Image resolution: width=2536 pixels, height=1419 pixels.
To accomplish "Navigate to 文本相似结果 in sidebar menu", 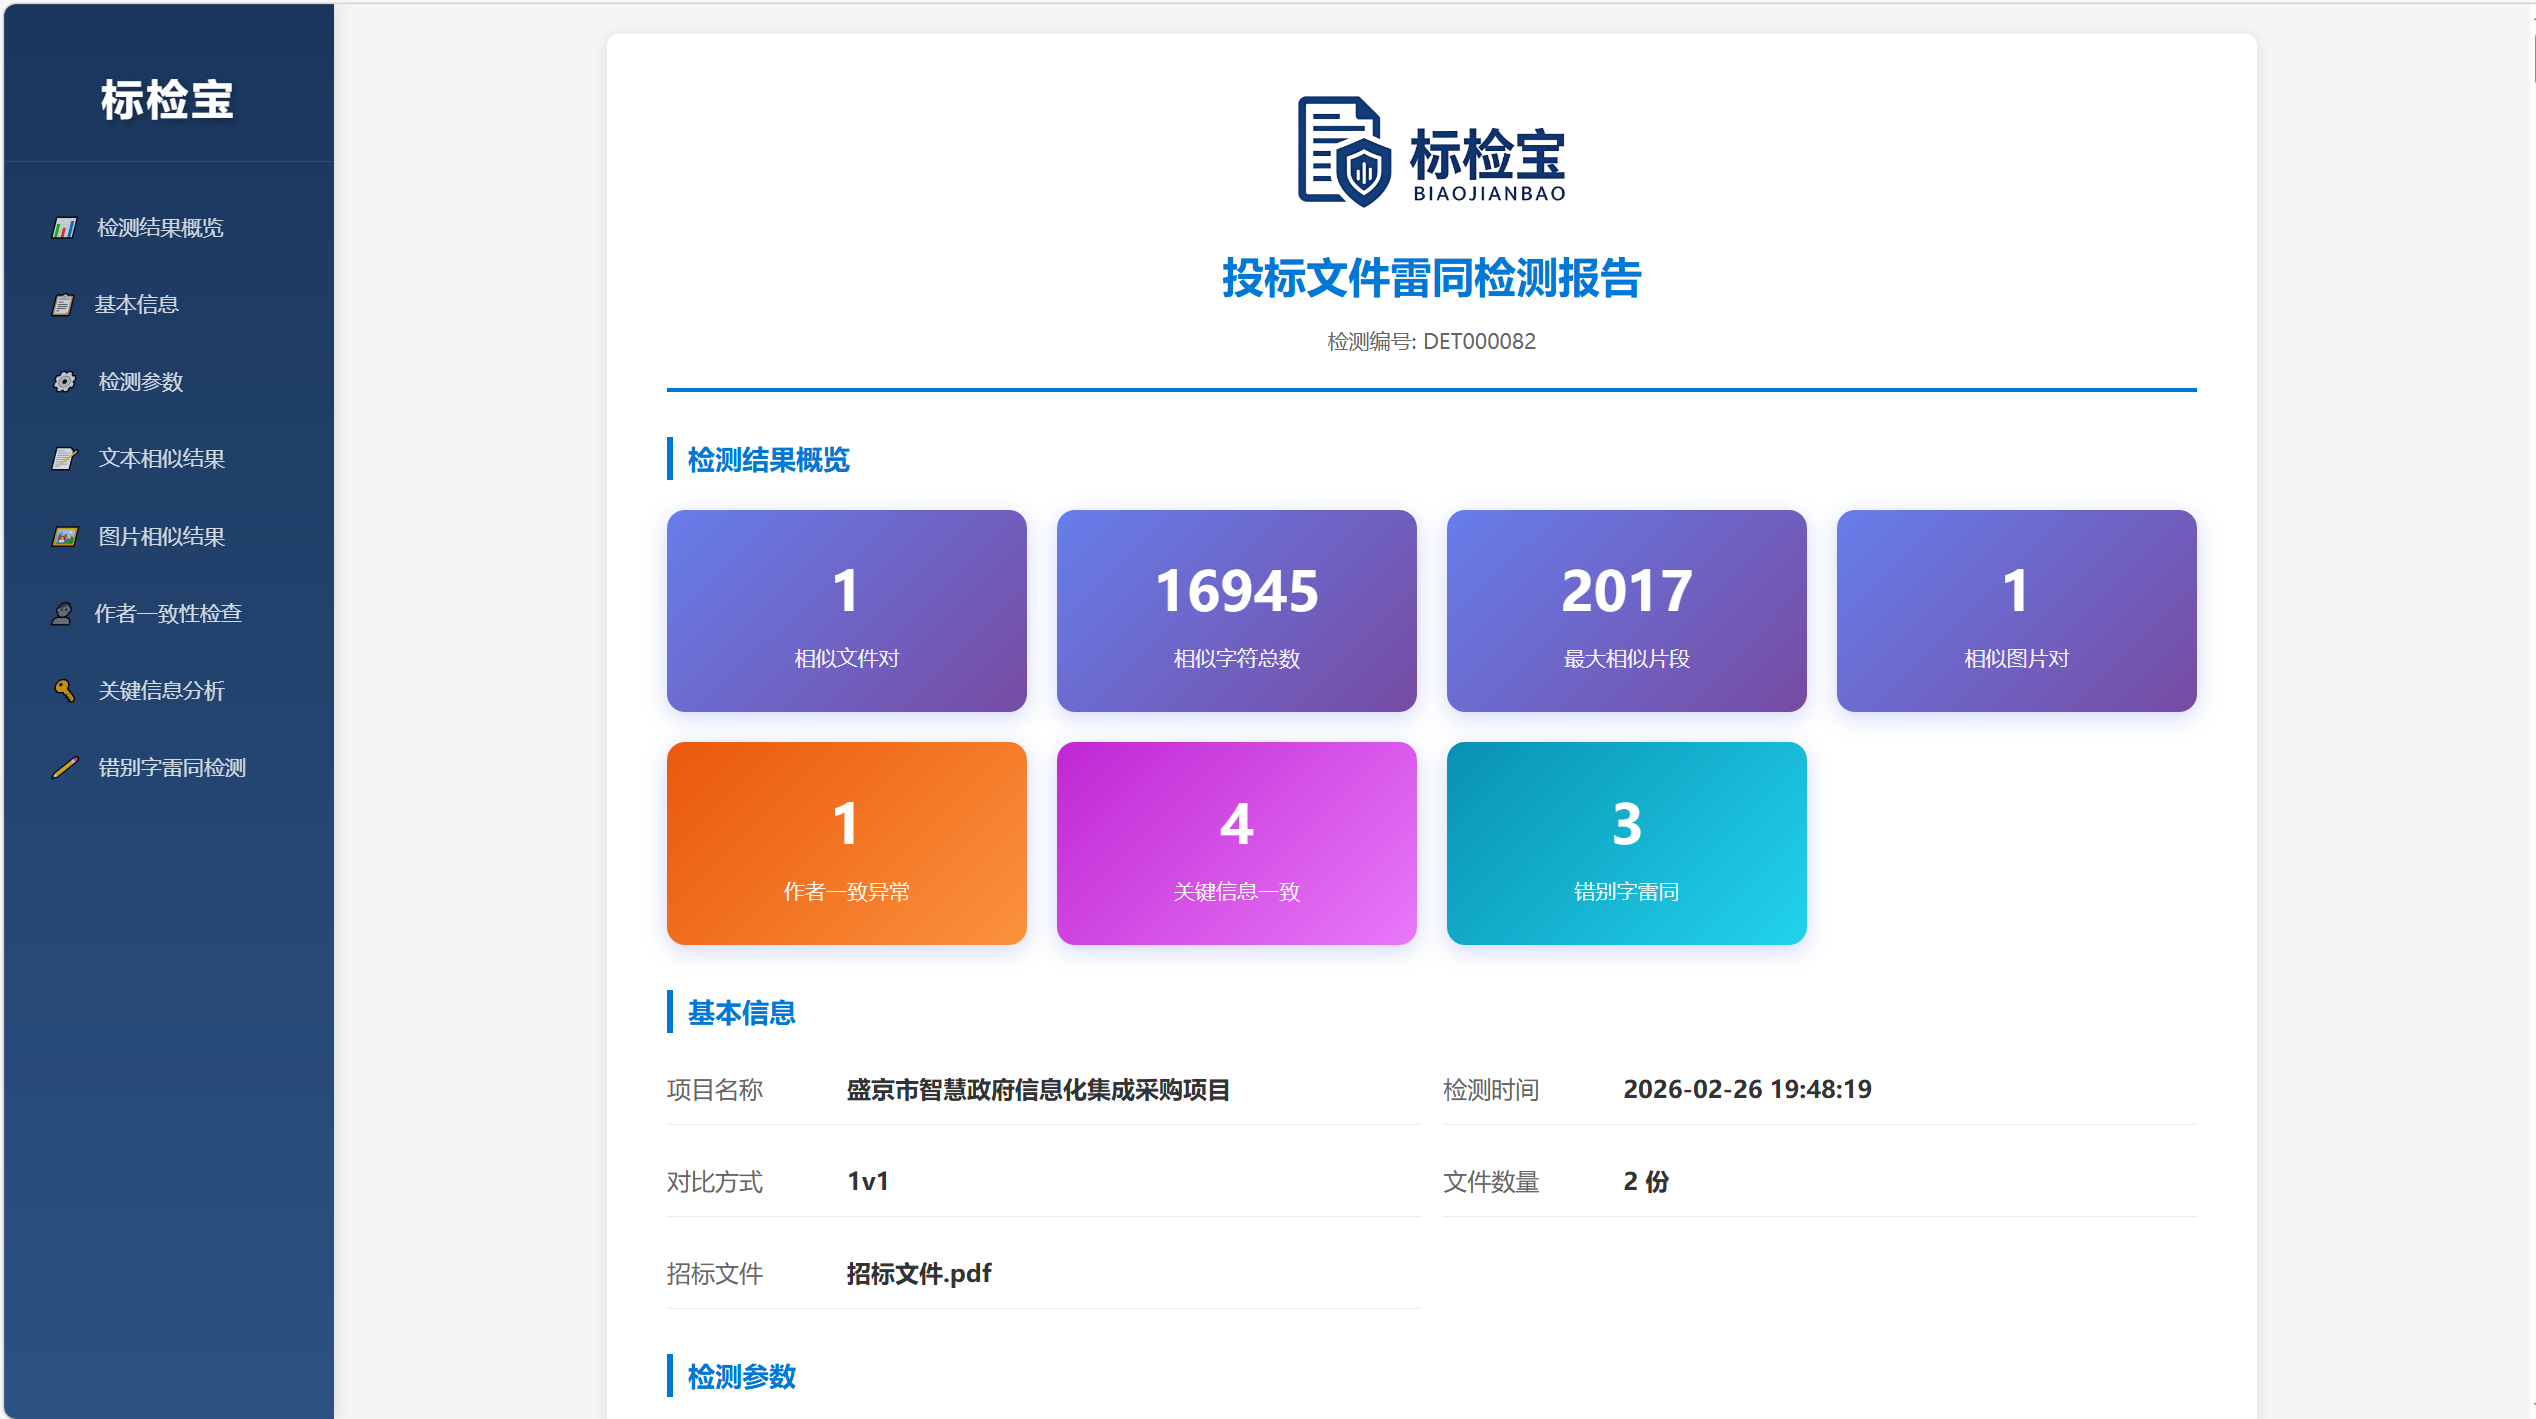I will click(162, 459).
